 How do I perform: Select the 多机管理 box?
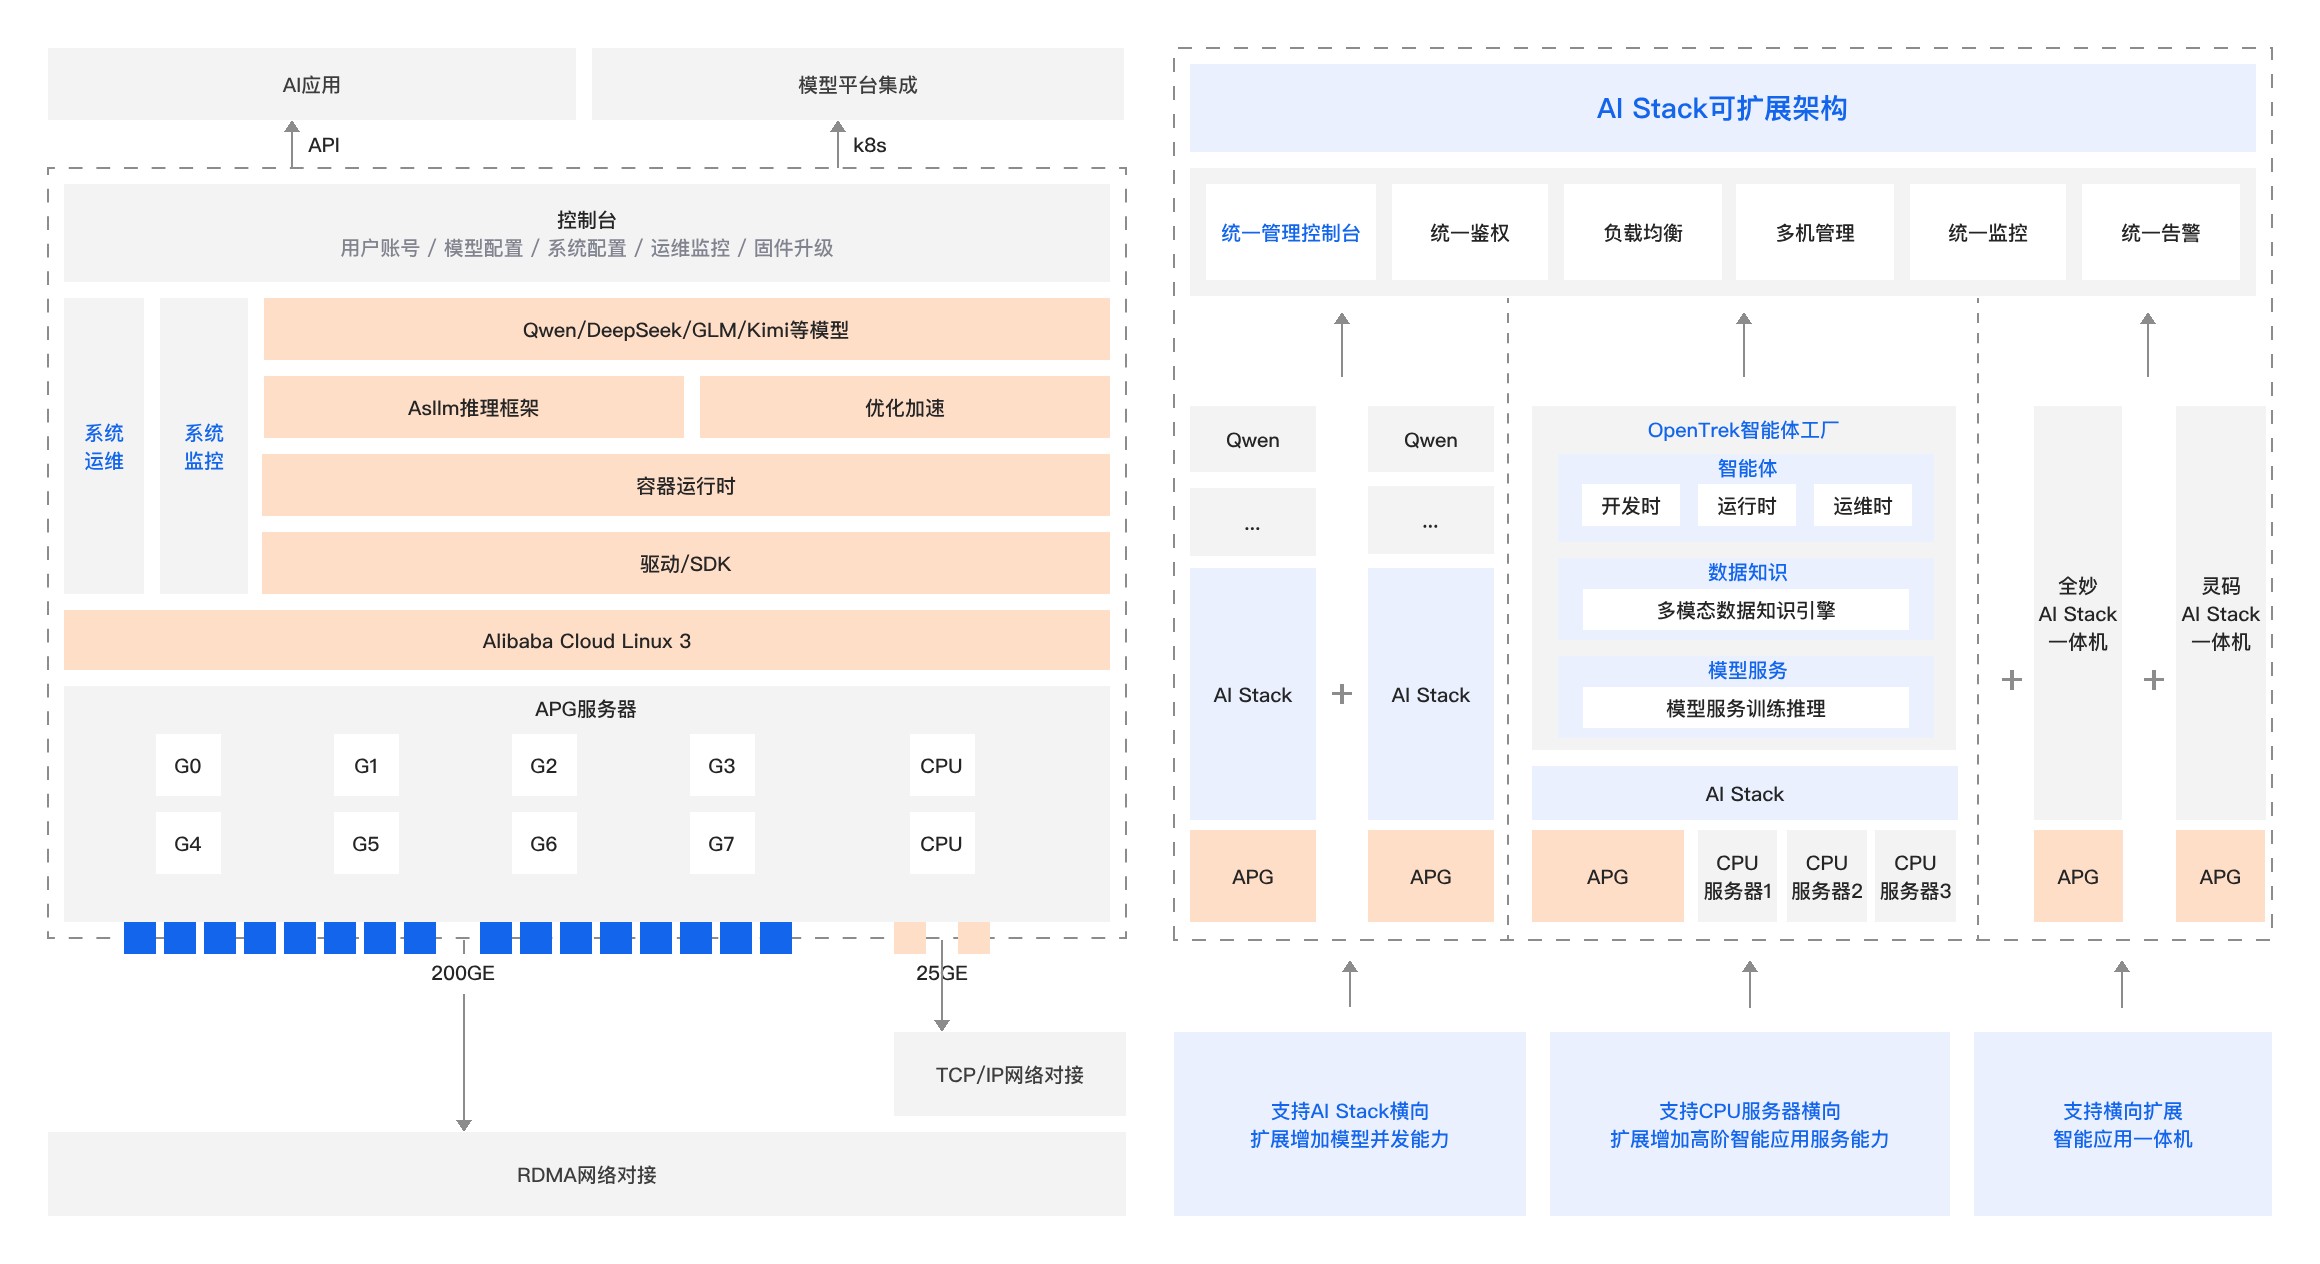pyautogui.click(x=1815, y=232)
